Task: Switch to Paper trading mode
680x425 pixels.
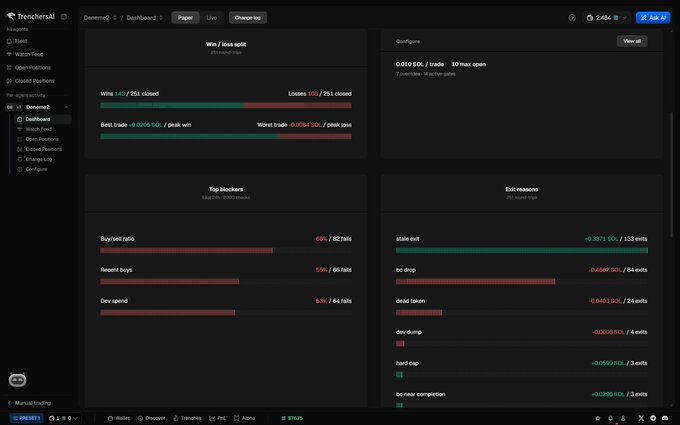Action: [185, 18]
